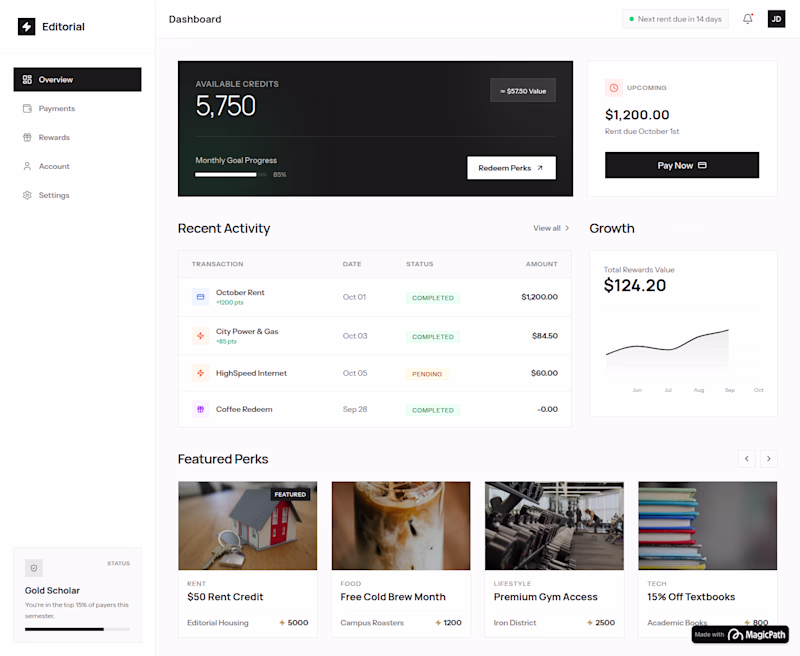Click the points bolt icon beside 5000
The height and width of the screenshot is (656, 800).
[x=282, y=623]
